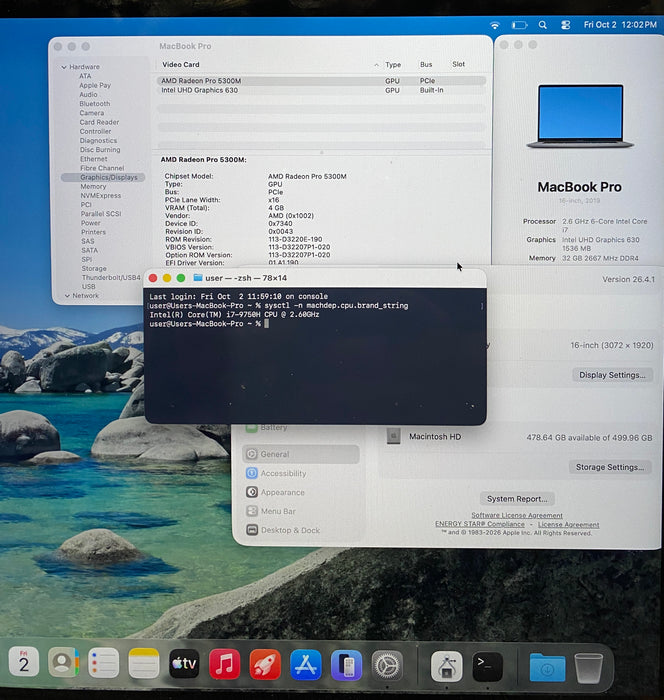Open System Settings gear in Dock

click(x=387, y=666)
